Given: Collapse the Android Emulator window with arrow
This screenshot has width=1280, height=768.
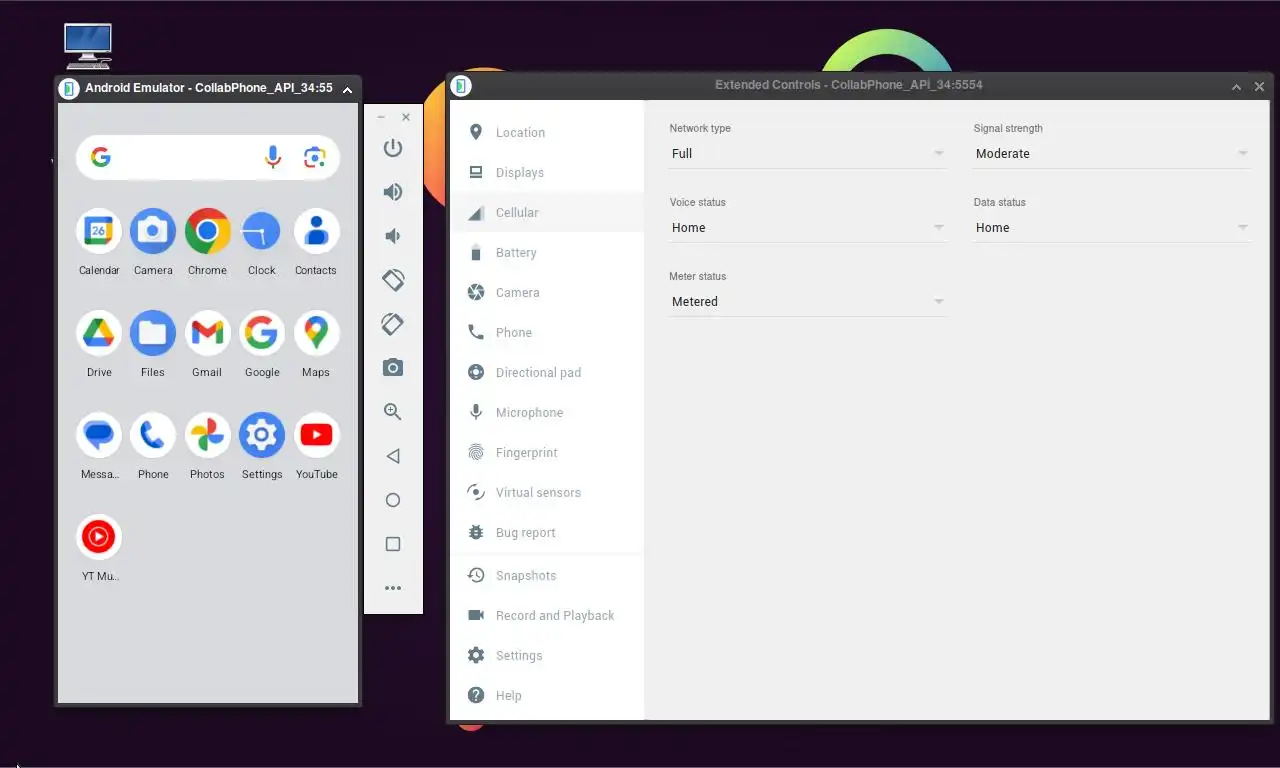Looking at the screenshot, I should point(347,89).
